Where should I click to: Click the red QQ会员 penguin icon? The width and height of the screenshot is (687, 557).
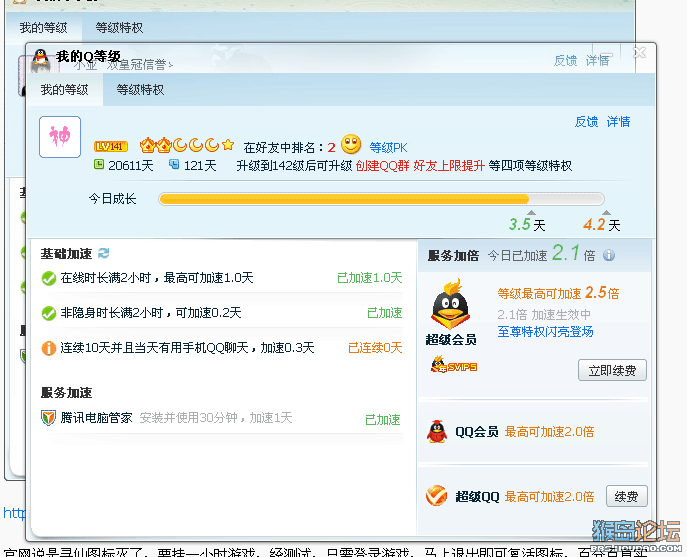tap(437, 432)
